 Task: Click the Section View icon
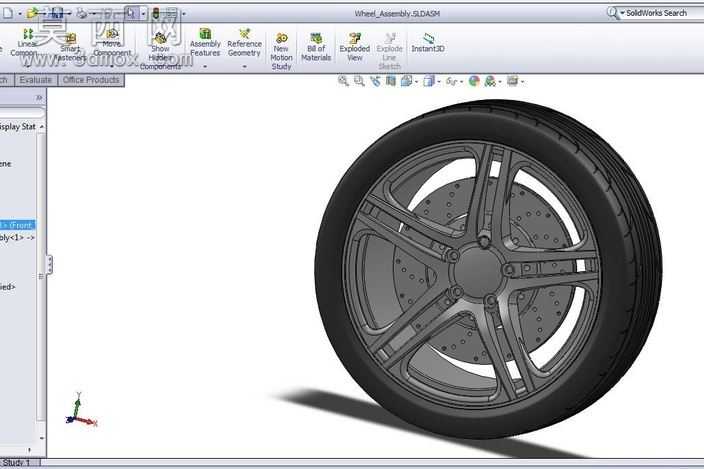[x=391, y=81]
